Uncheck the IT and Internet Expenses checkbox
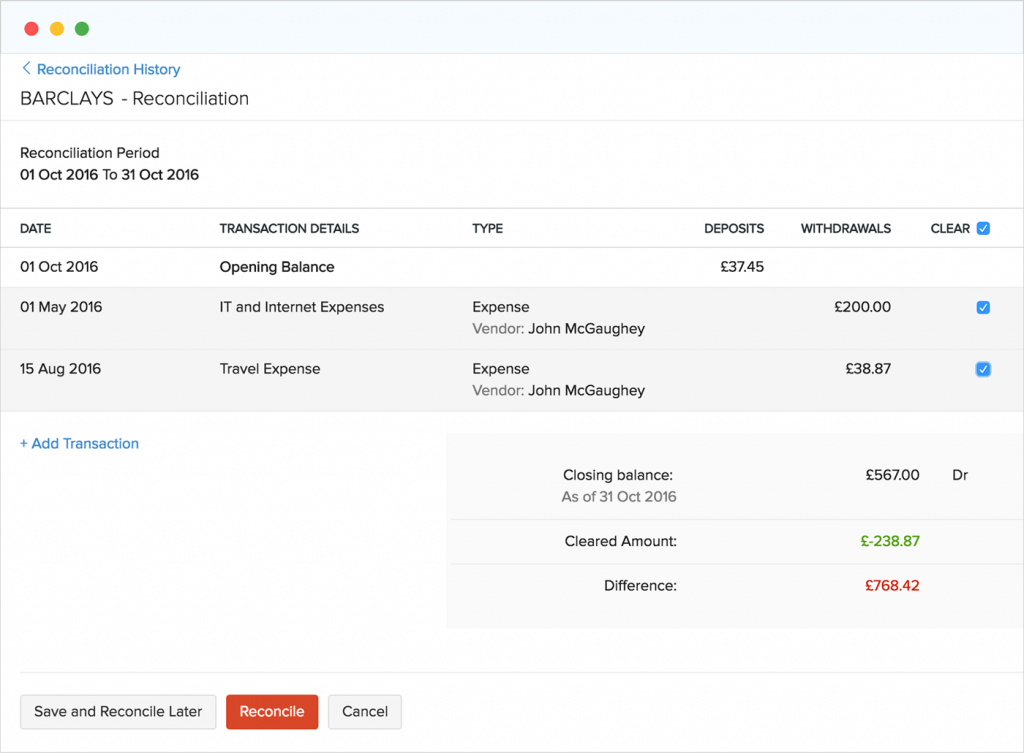The image size is (1024, 753). coord(983,308)
